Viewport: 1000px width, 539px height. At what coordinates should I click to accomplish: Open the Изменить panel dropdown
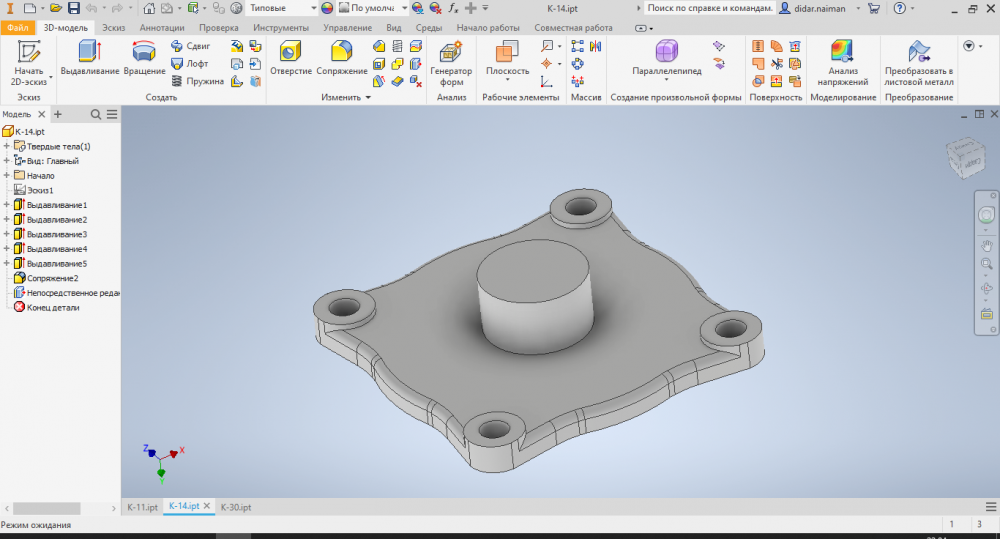pos(368,98)
